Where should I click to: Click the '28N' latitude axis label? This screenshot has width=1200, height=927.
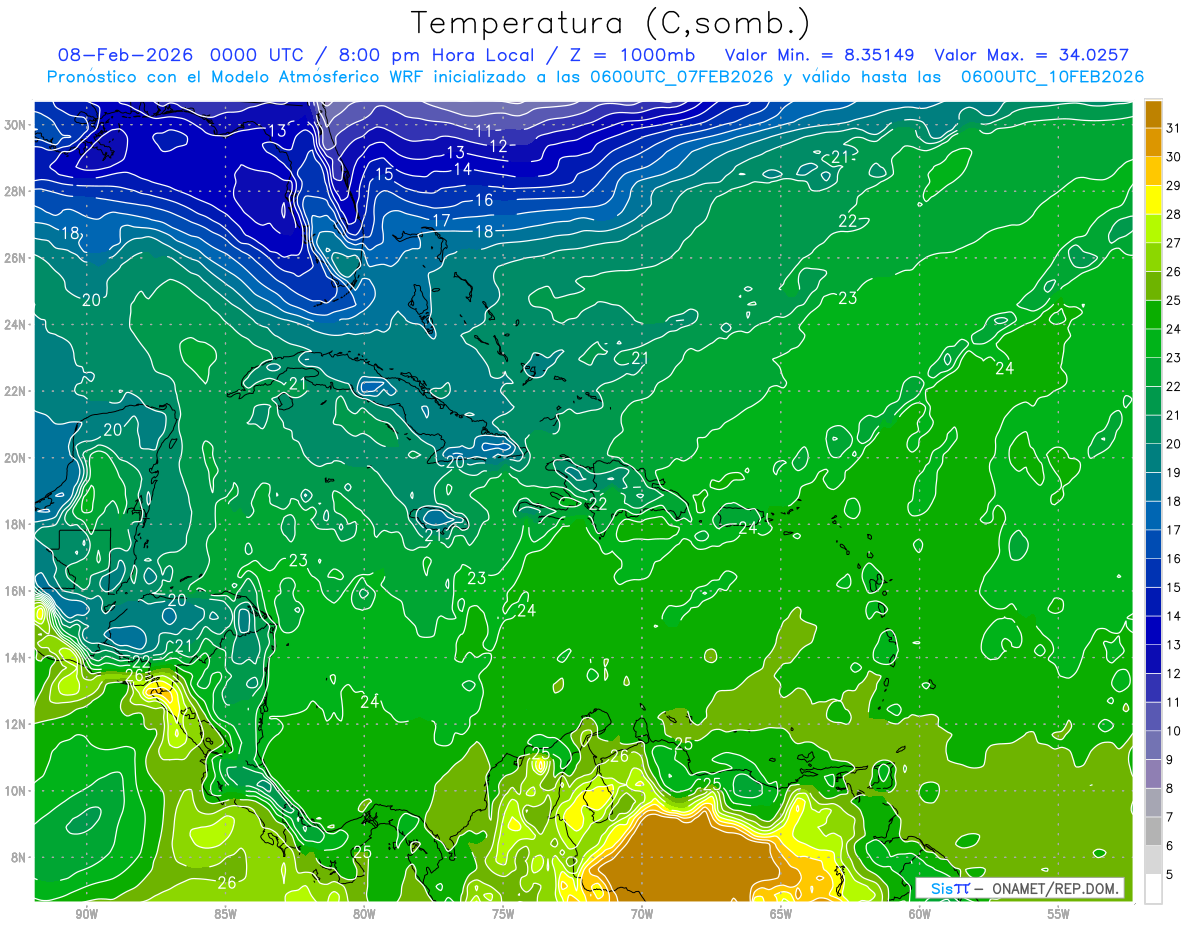(x=16, y=191)
